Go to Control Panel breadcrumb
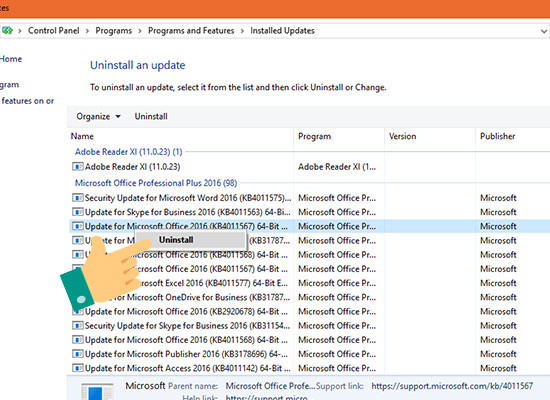 point(54,31)
